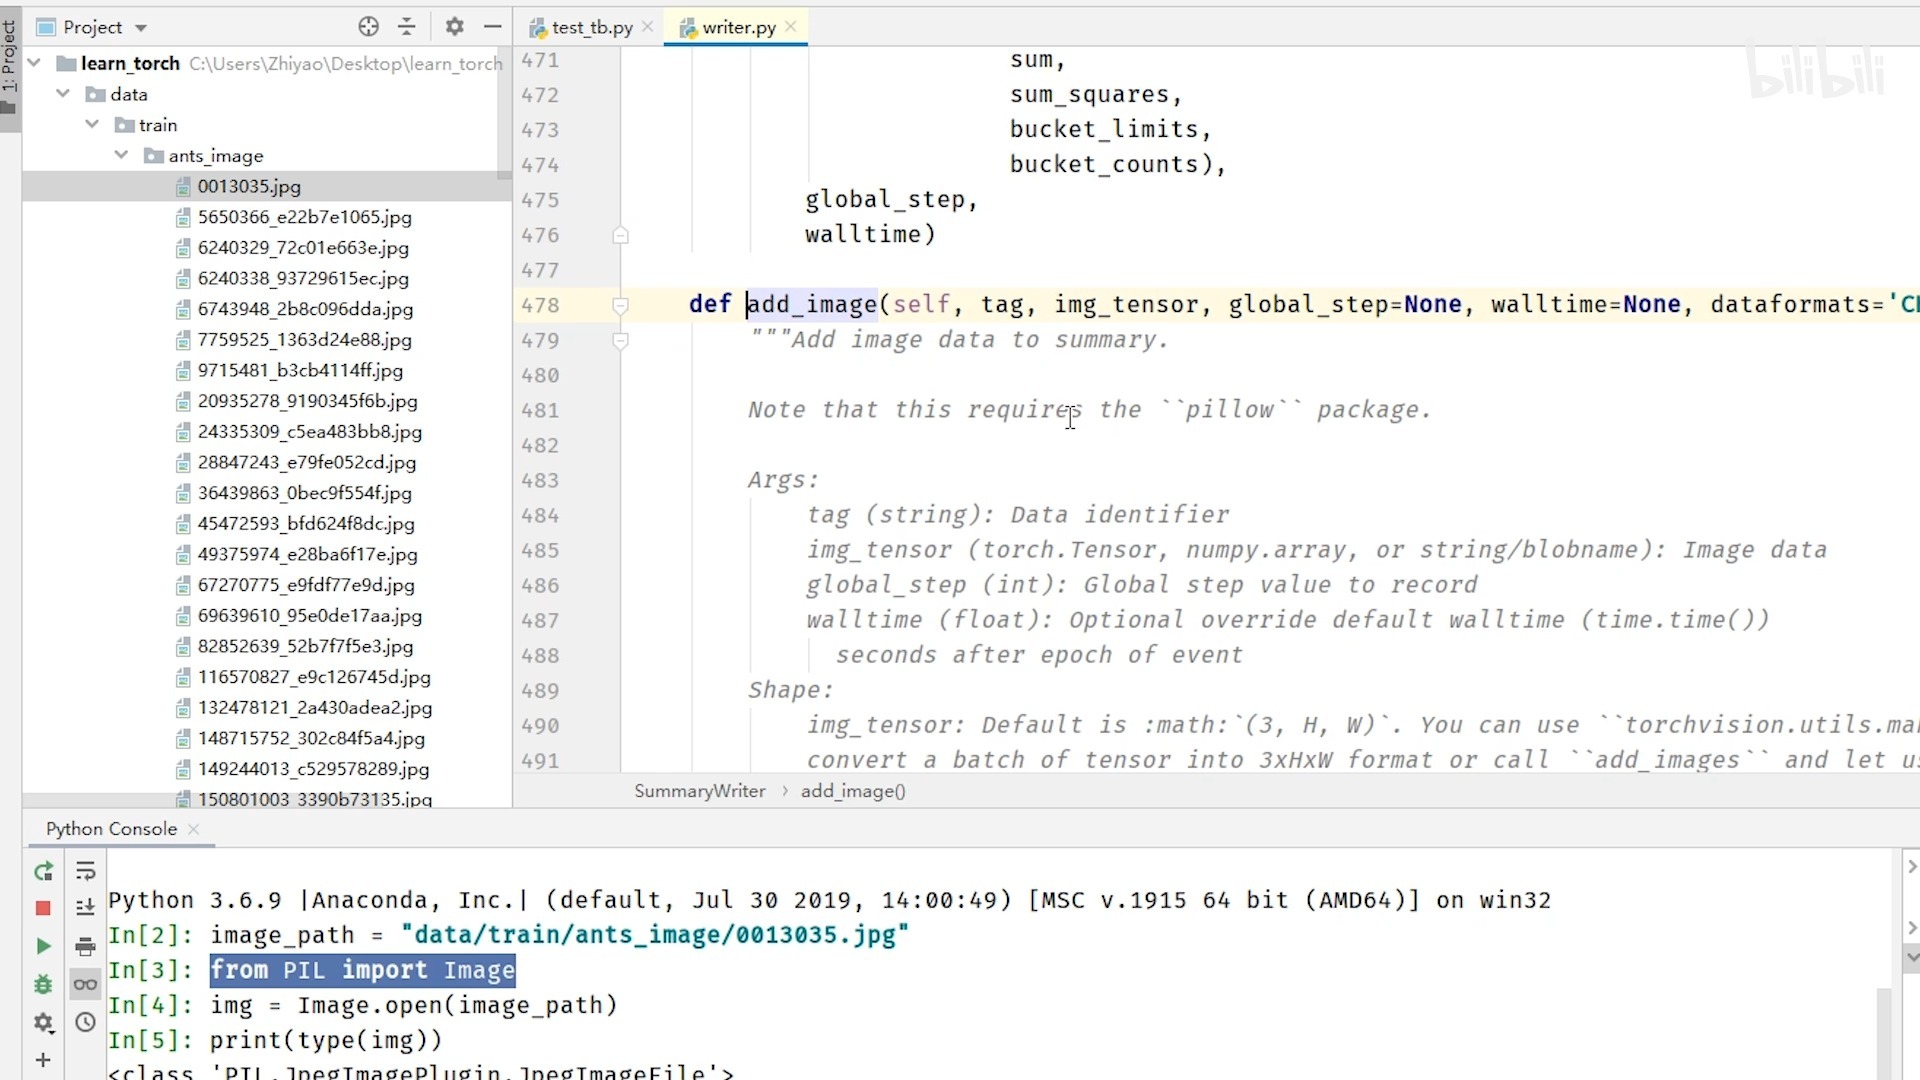Open console command history clock icon
Viewport: 1920px width, 1080px height.
[85, 1022]
